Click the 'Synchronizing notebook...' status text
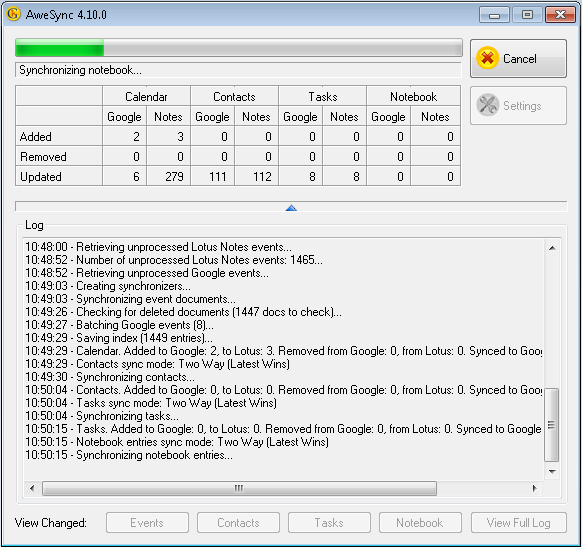 tap(81, 70)
